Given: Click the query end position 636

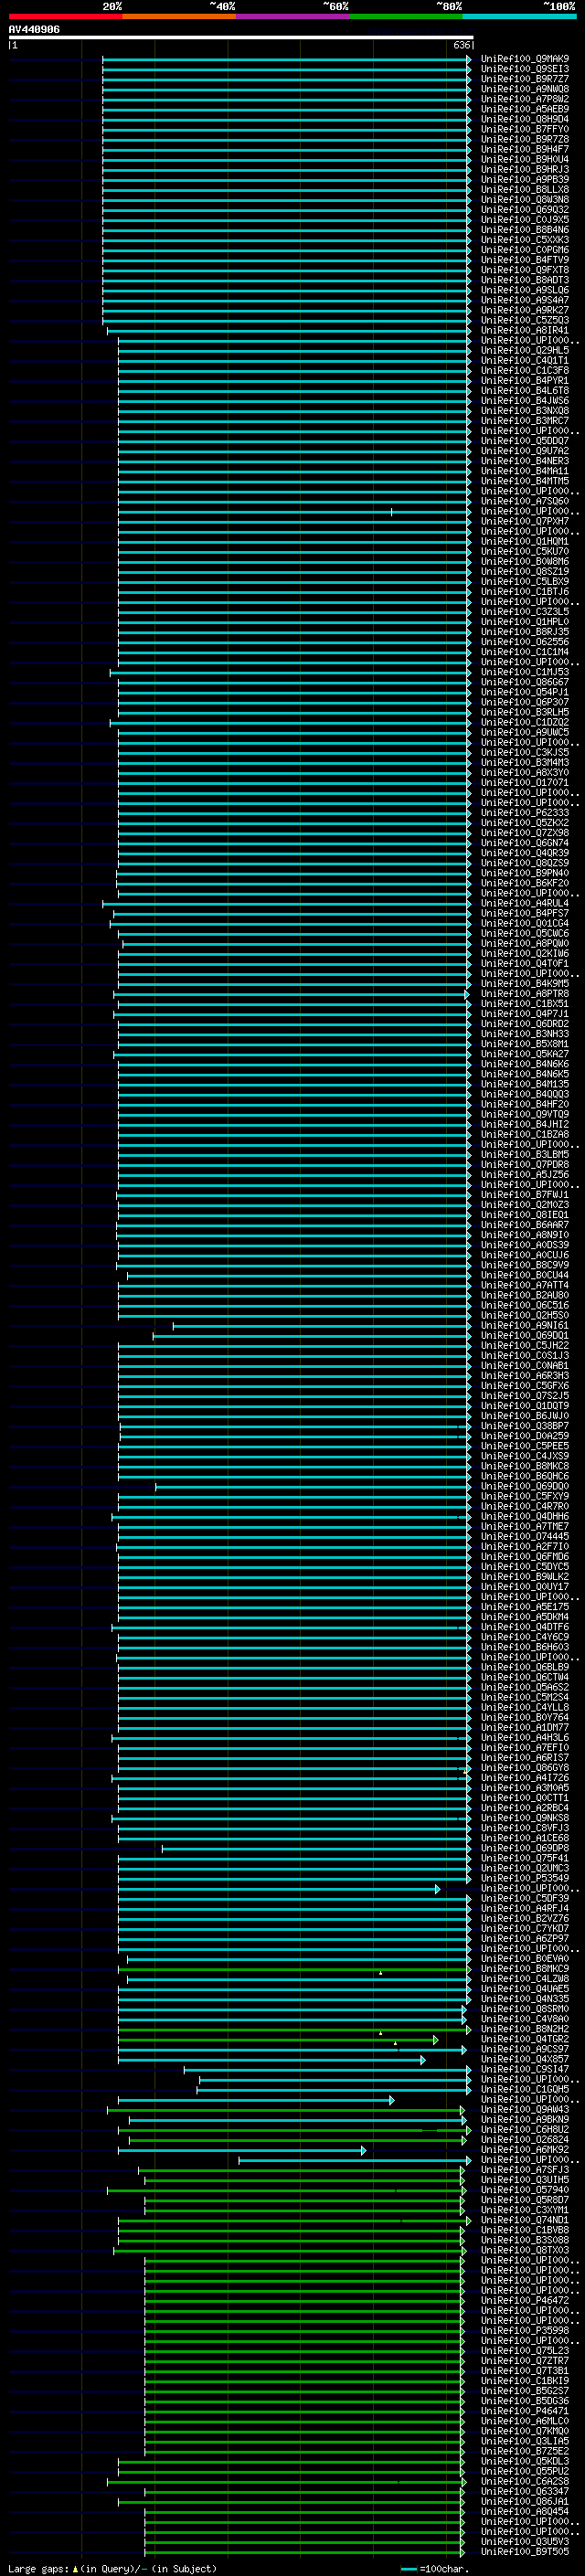Looking at the screenshot, I should (x=462, y=45).
